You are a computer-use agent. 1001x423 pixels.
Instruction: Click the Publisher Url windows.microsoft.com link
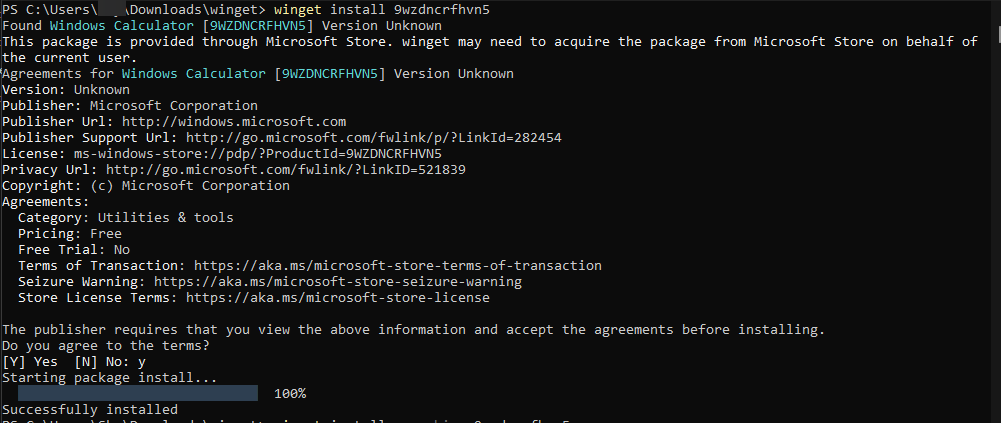click(x=234, y=122)
